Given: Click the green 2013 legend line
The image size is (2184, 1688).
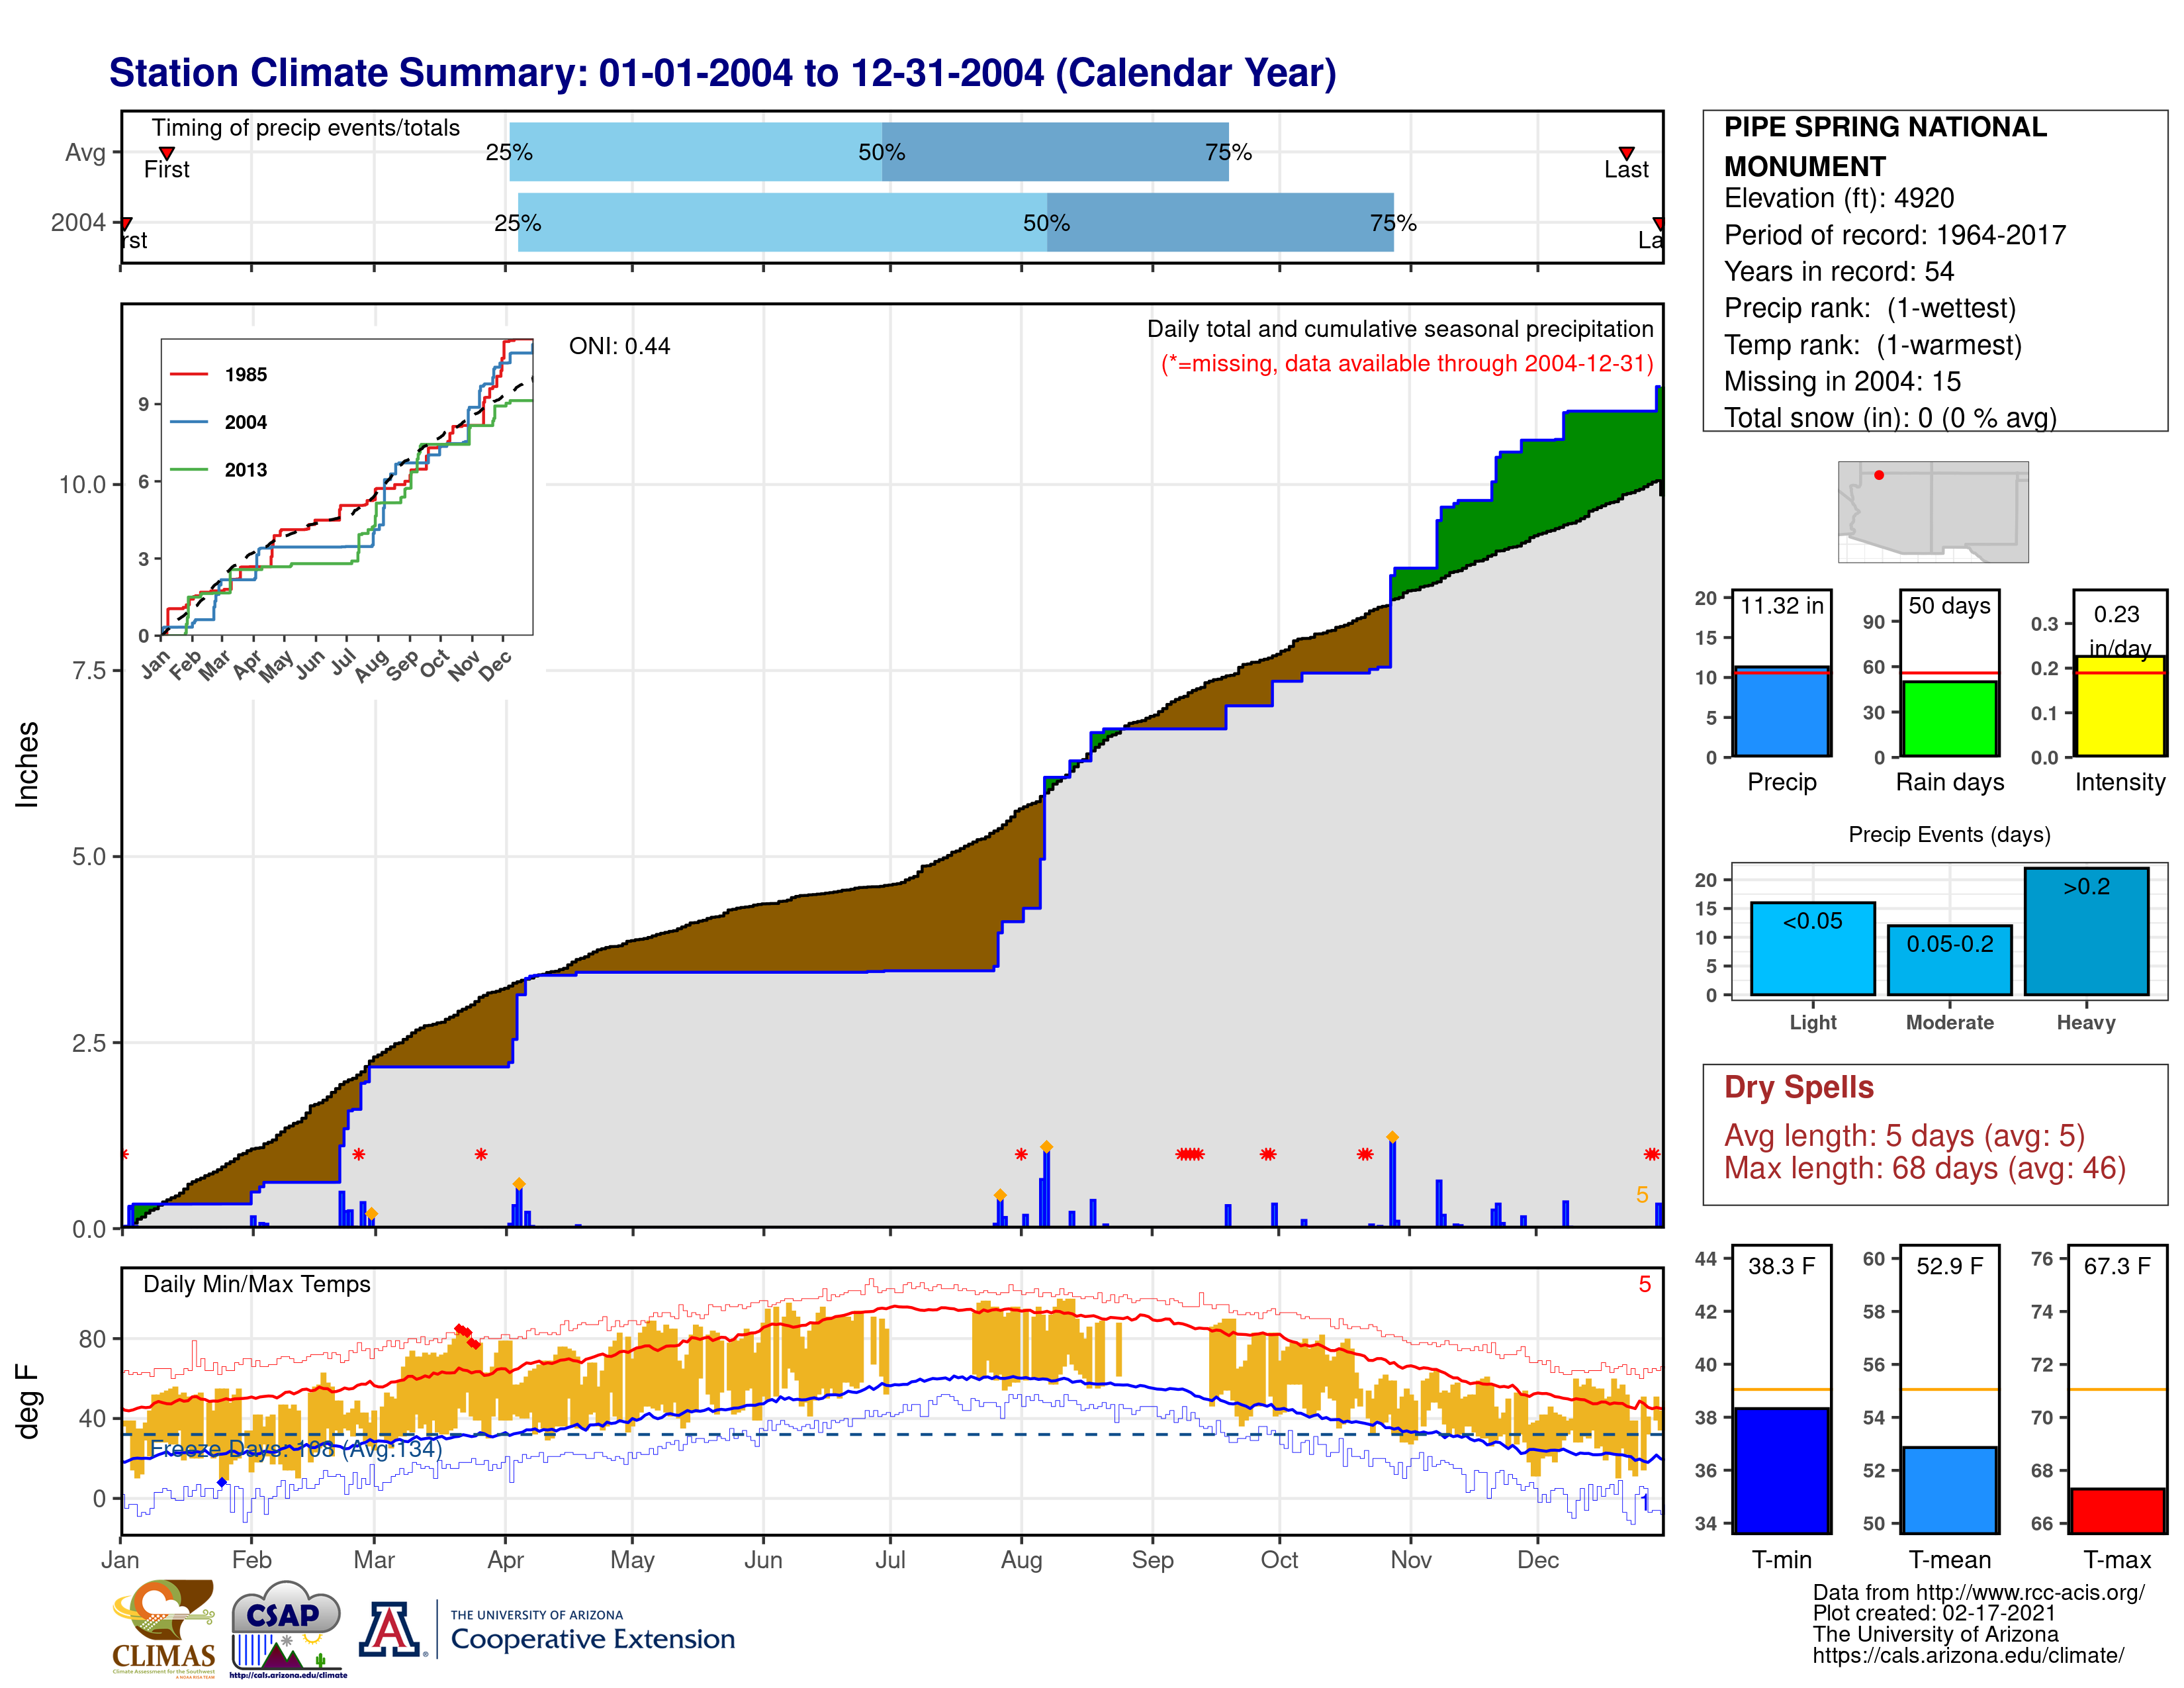Looking at the screenshot, I should [x=189, y=469].
